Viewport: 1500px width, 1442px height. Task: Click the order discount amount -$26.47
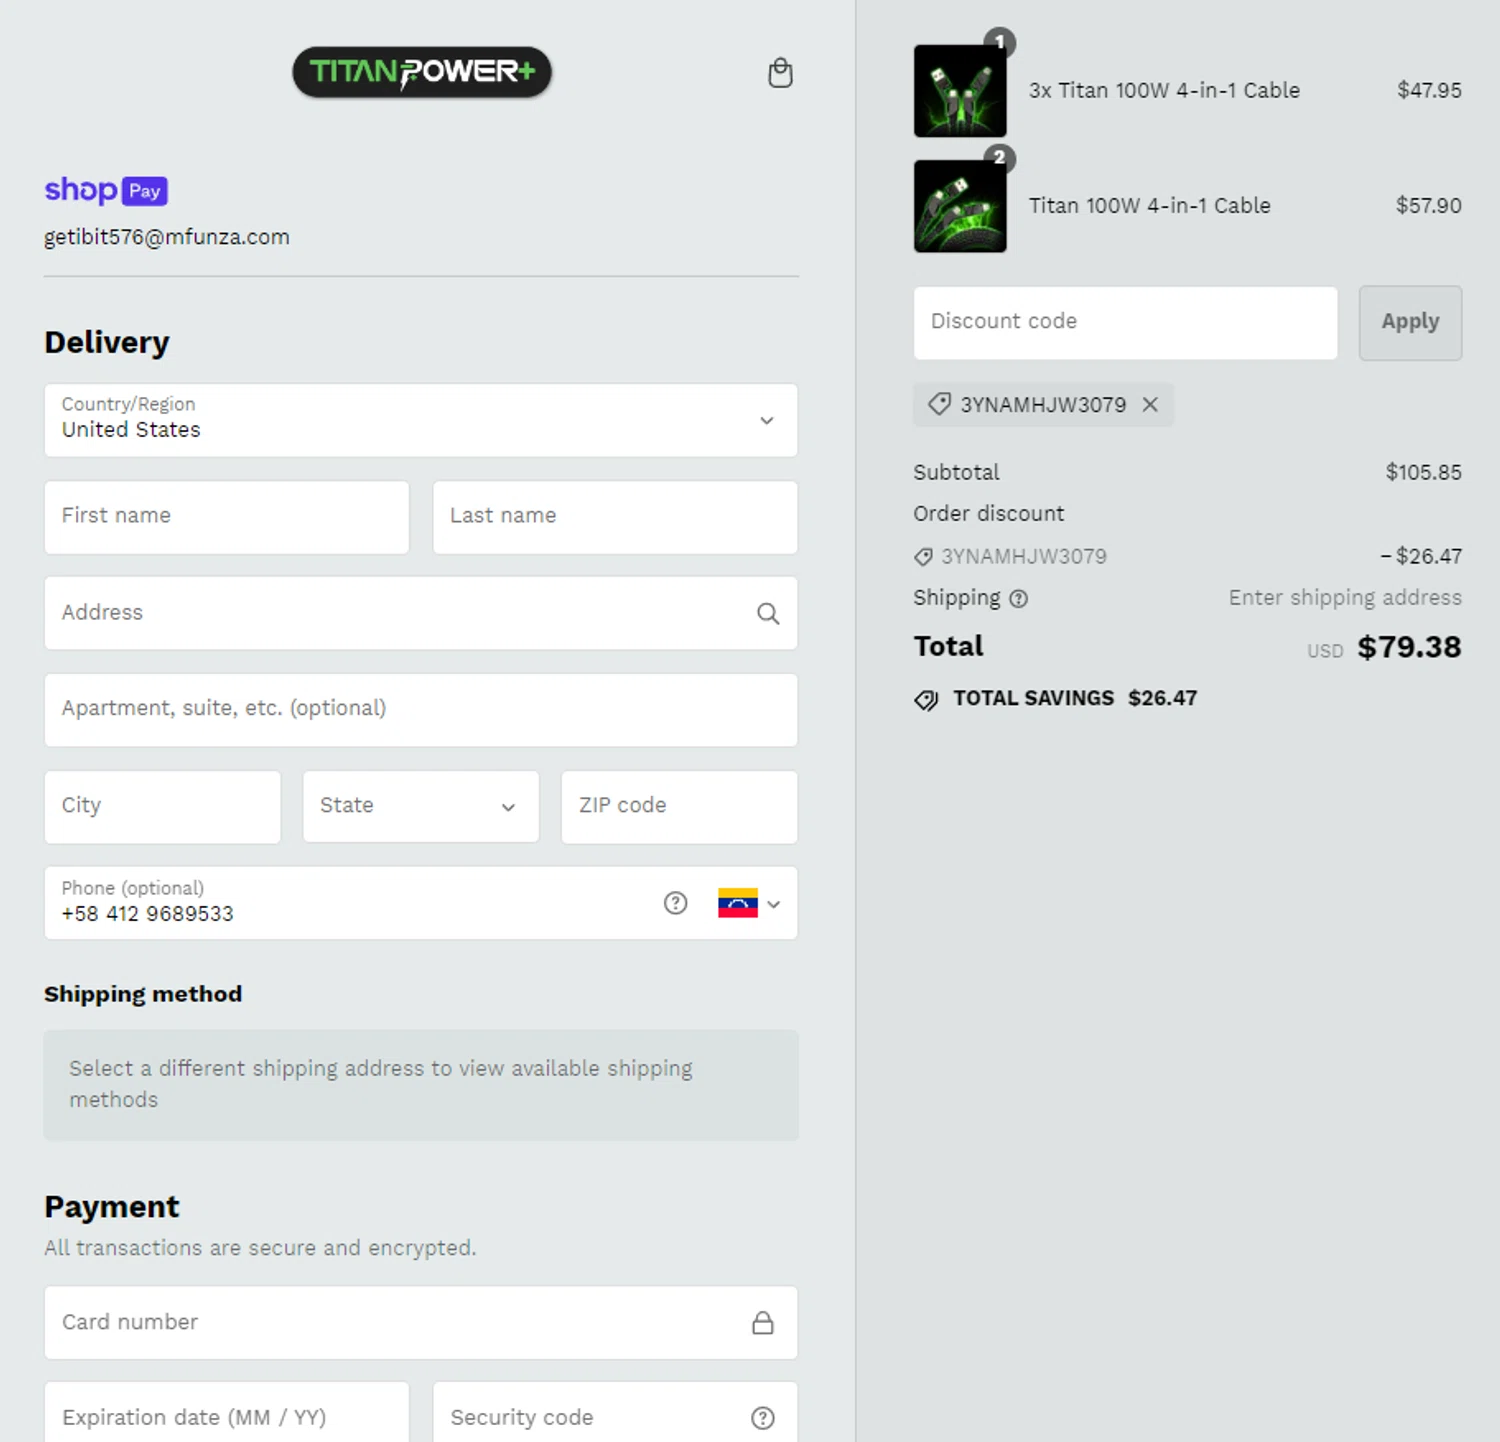tap(1421, 556)
